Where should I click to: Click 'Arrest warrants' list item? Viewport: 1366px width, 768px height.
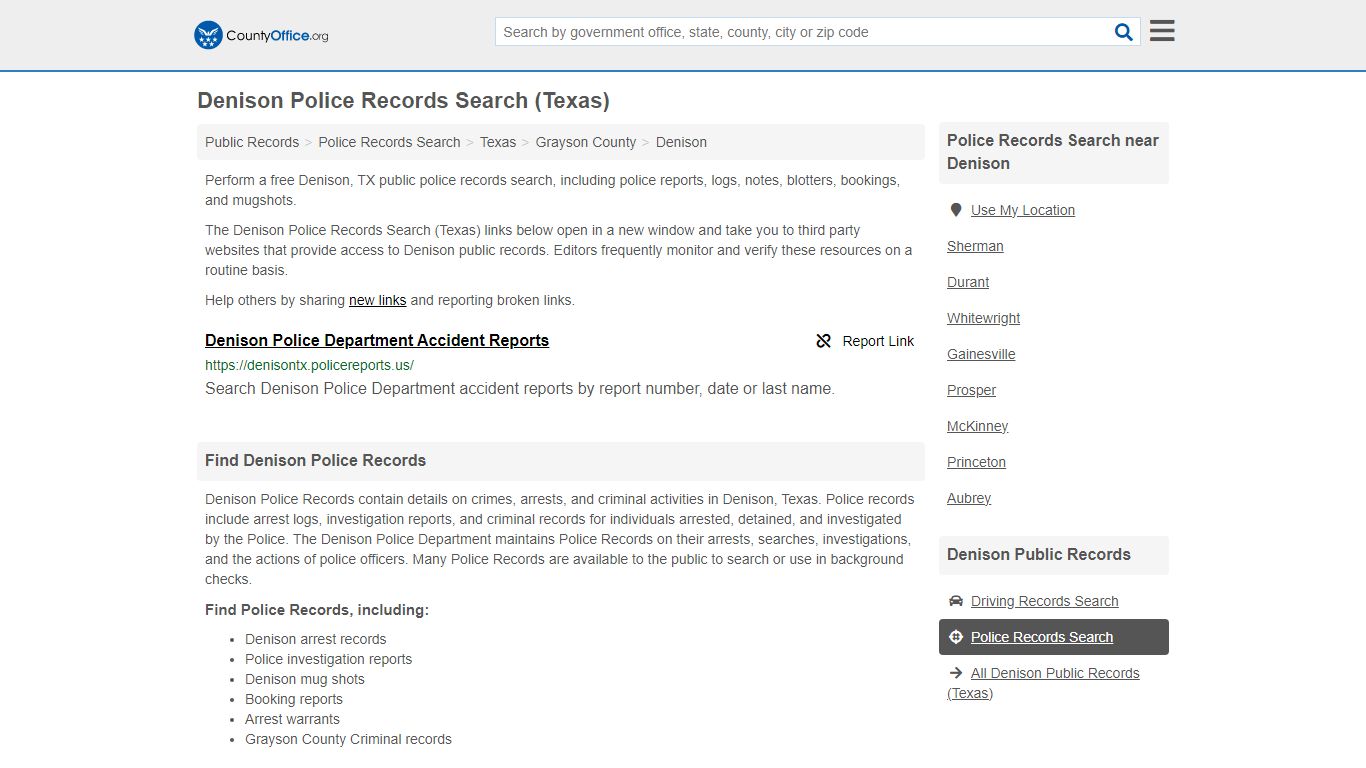(293, 719)
